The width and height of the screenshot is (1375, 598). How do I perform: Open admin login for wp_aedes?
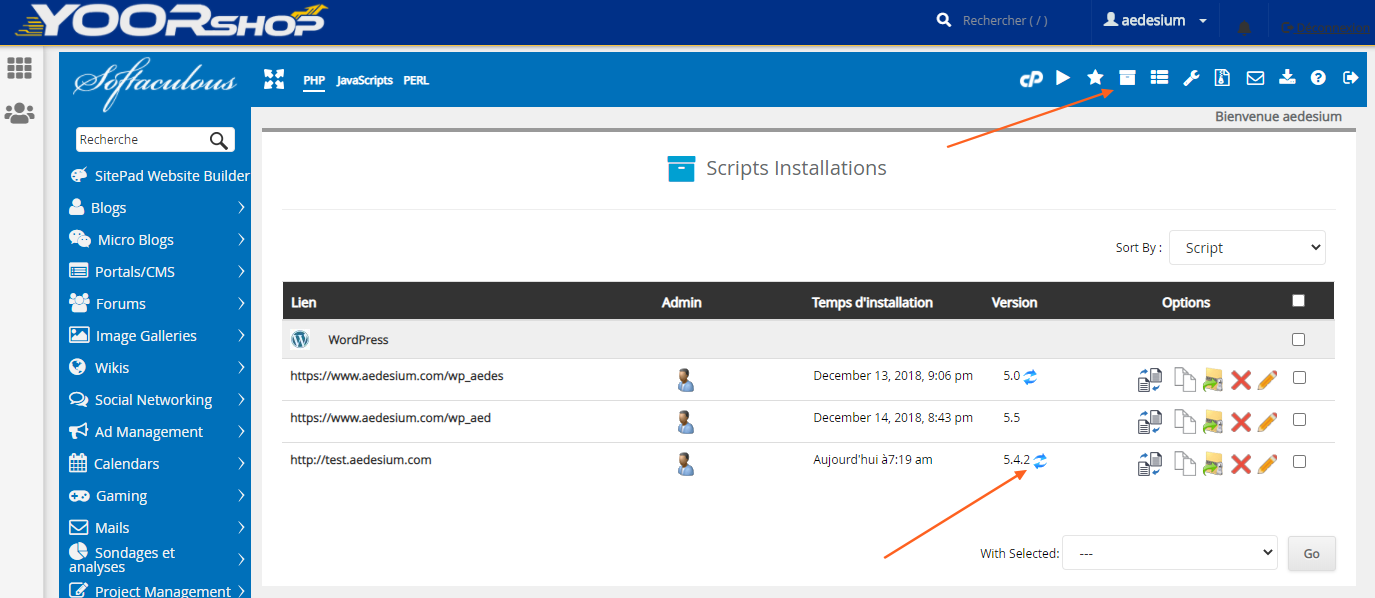685,380
